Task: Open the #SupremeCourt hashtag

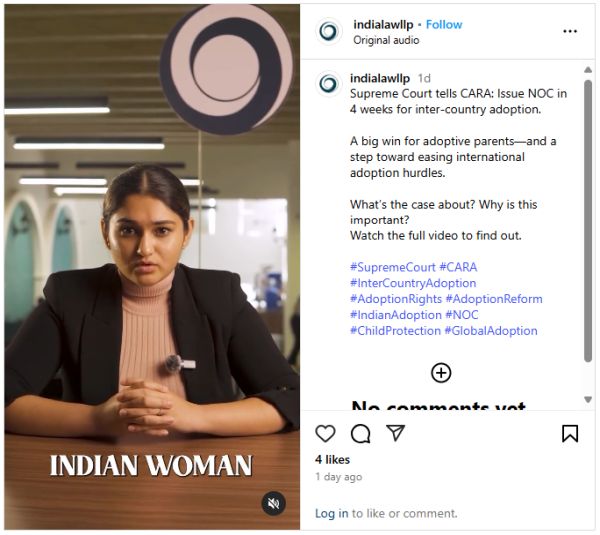Action: pyautogui.click(x=392, y=268)
